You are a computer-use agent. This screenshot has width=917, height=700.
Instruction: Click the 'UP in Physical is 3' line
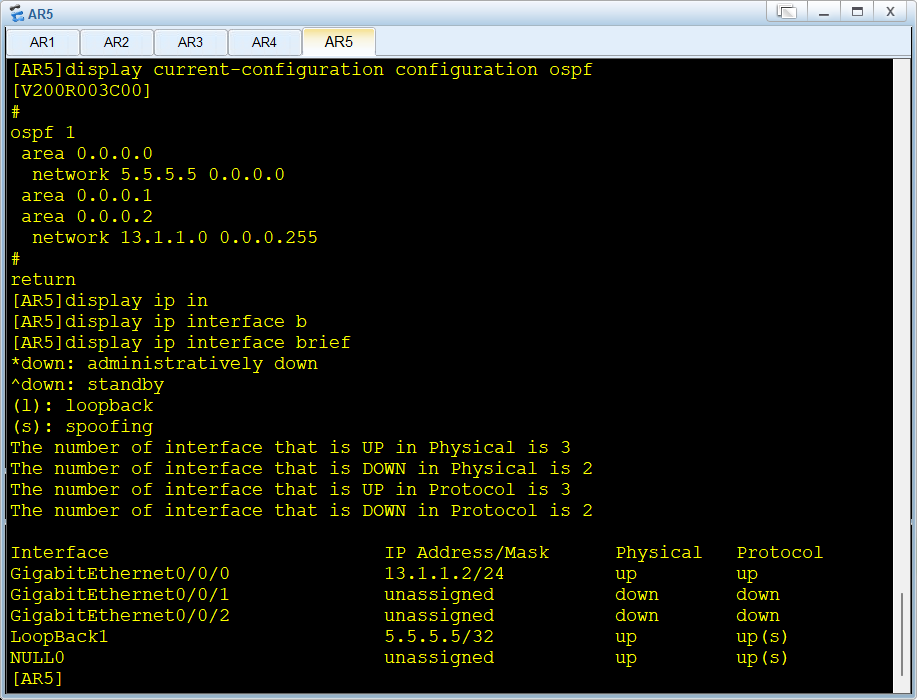pyautogui.click(x=290, y=448)
